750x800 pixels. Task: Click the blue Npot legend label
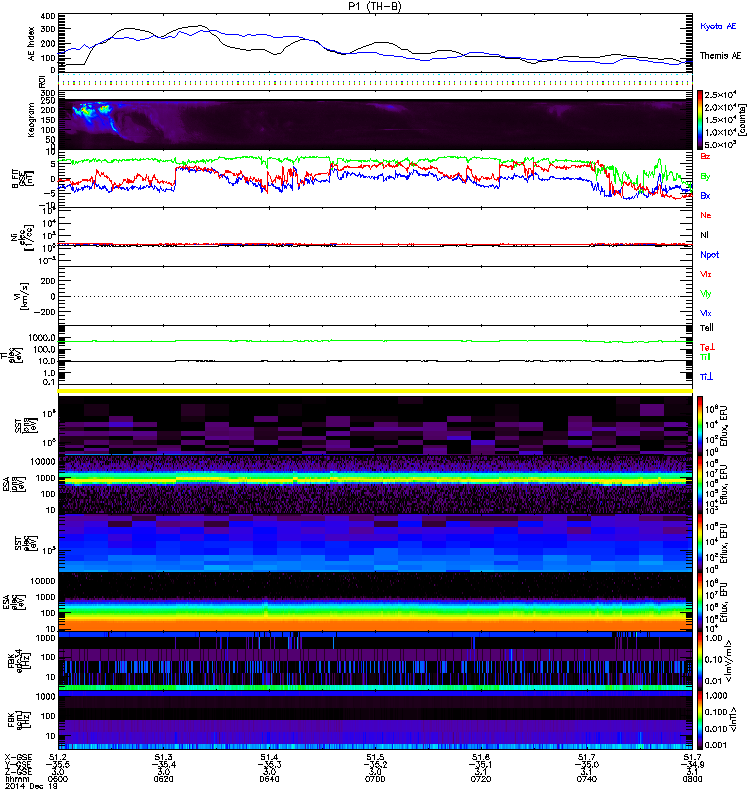(x=710, y=255)
